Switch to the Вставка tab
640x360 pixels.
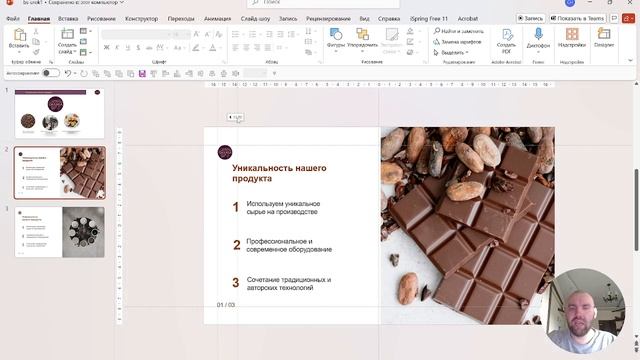pyautogui.click(x=68, y=19)
